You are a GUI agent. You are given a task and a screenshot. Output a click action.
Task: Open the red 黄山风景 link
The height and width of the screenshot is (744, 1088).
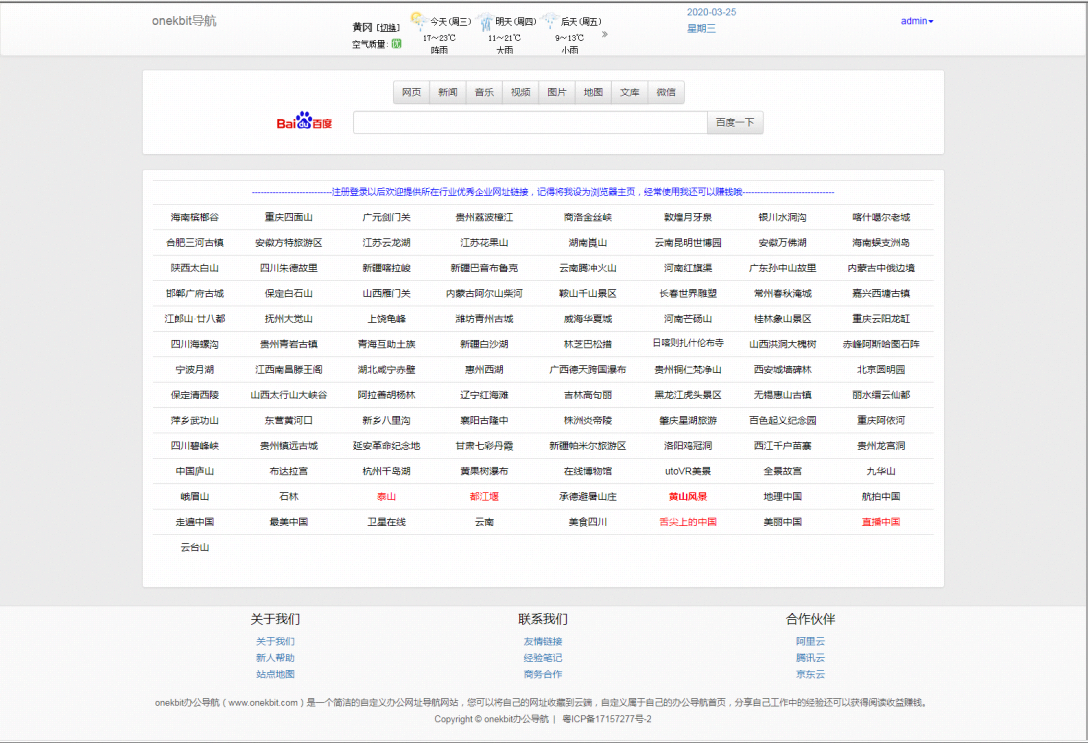tap(688, 497)
